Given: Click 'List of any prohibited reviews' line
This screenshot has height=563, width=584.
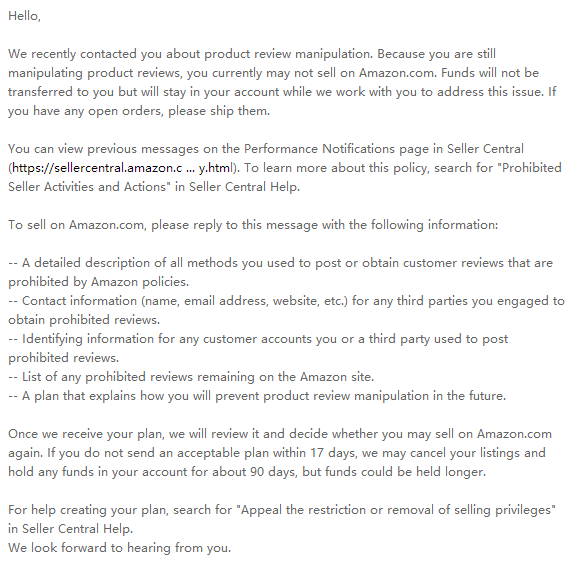Looking at the screenshot, I should 191,377.
